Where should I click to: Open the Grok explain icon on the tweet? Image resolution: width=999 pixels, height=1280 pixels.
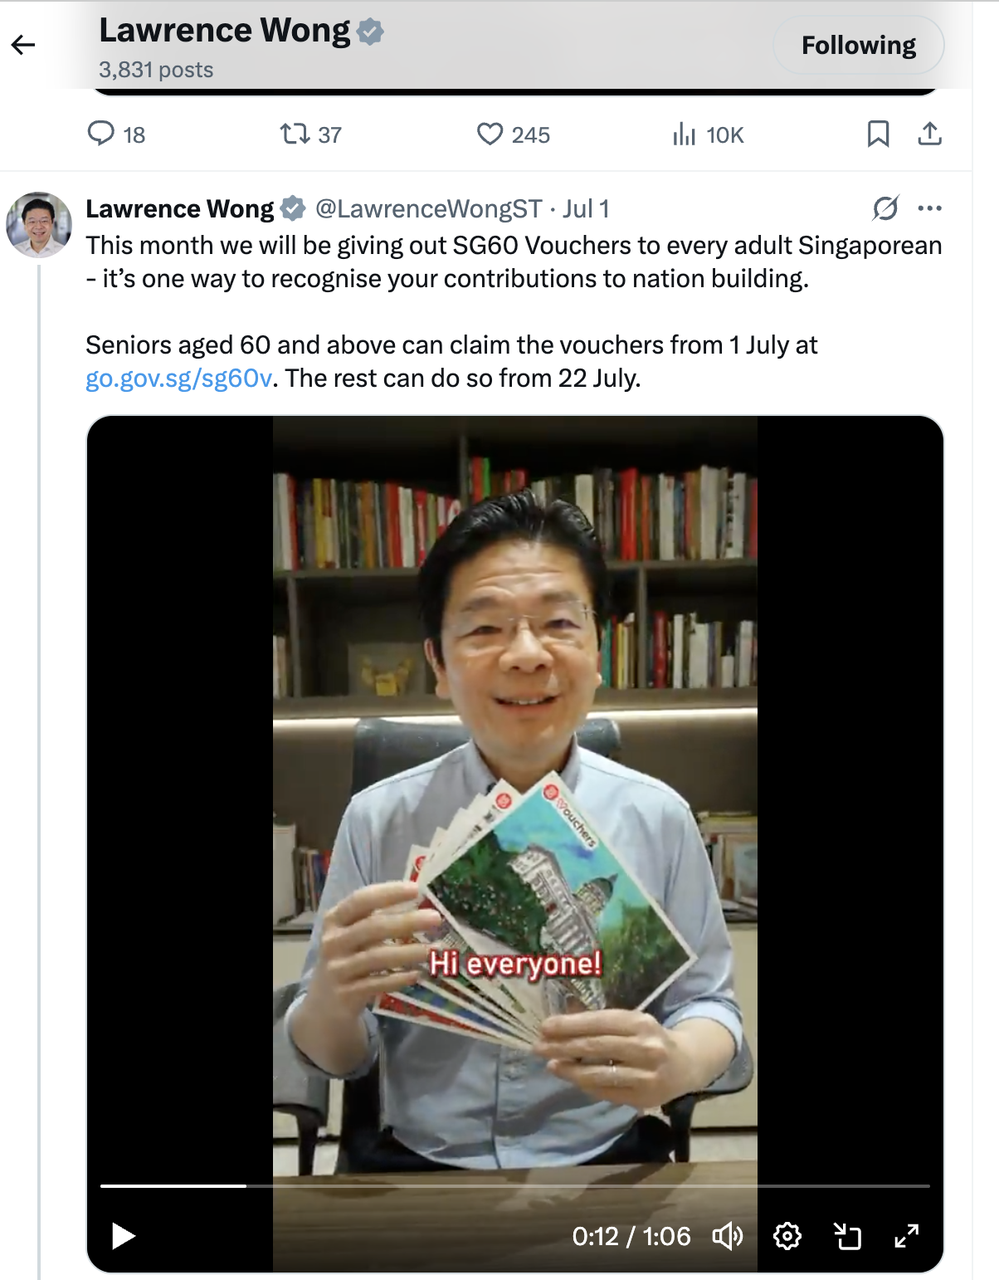point(885,208)
